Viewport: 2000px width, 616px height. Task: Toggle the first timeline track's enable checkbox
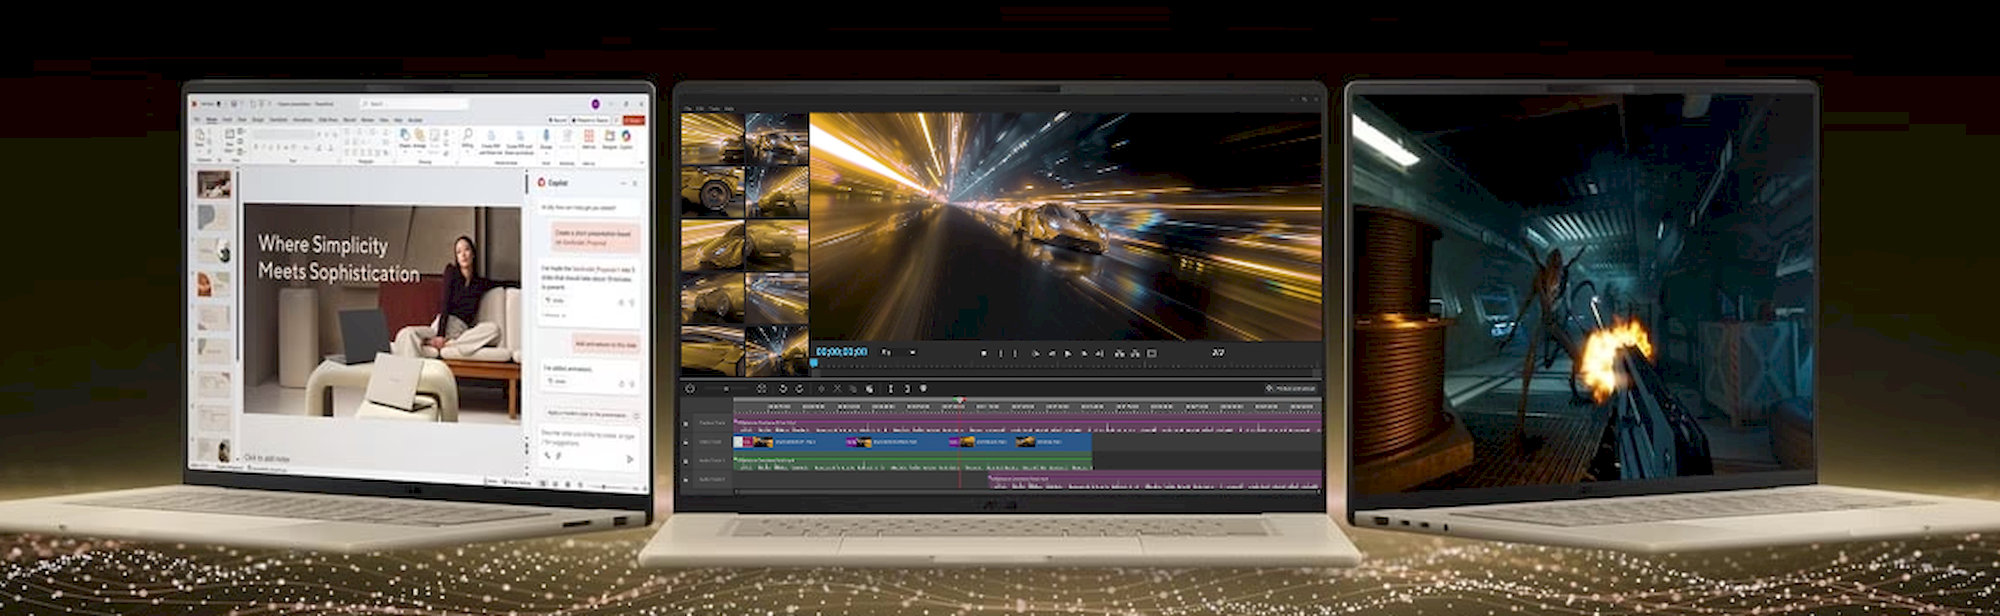(686, 423)
